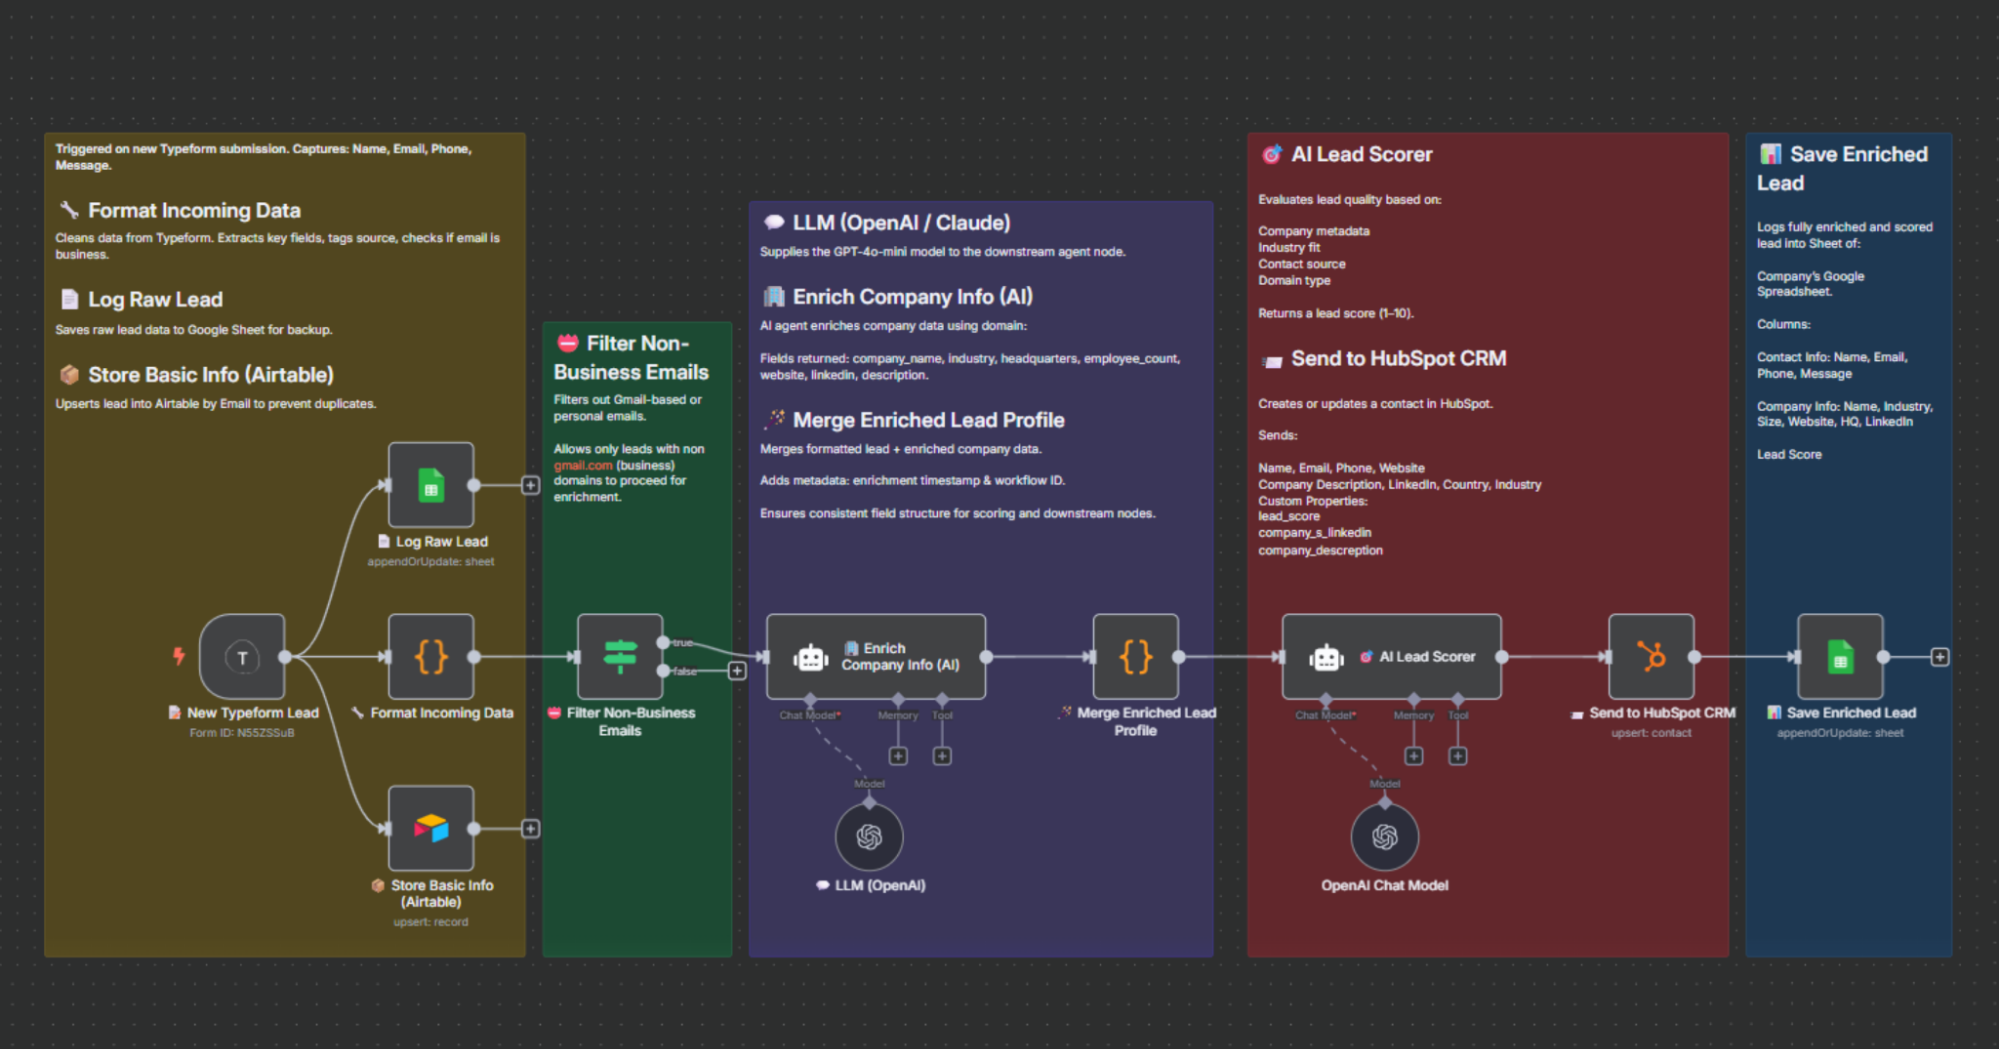The image size is (1999, 1050).
Task: Click plus after Store Basic Info output
Action: (x=531, y=828)
